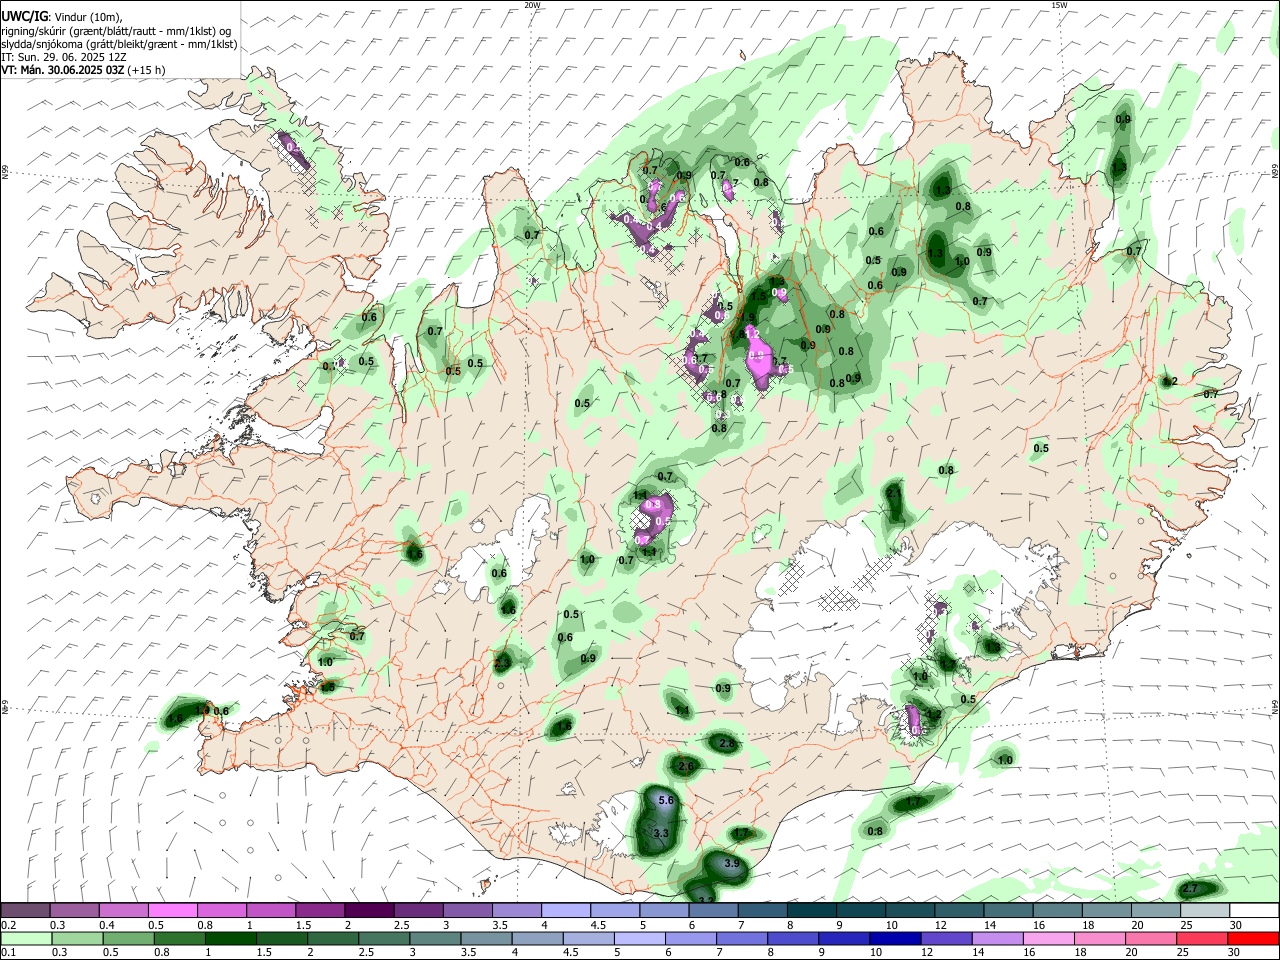Click the '20W' longitude label
The height and width of the screenshot is (960, 1280).
click(x=532, y=5)
